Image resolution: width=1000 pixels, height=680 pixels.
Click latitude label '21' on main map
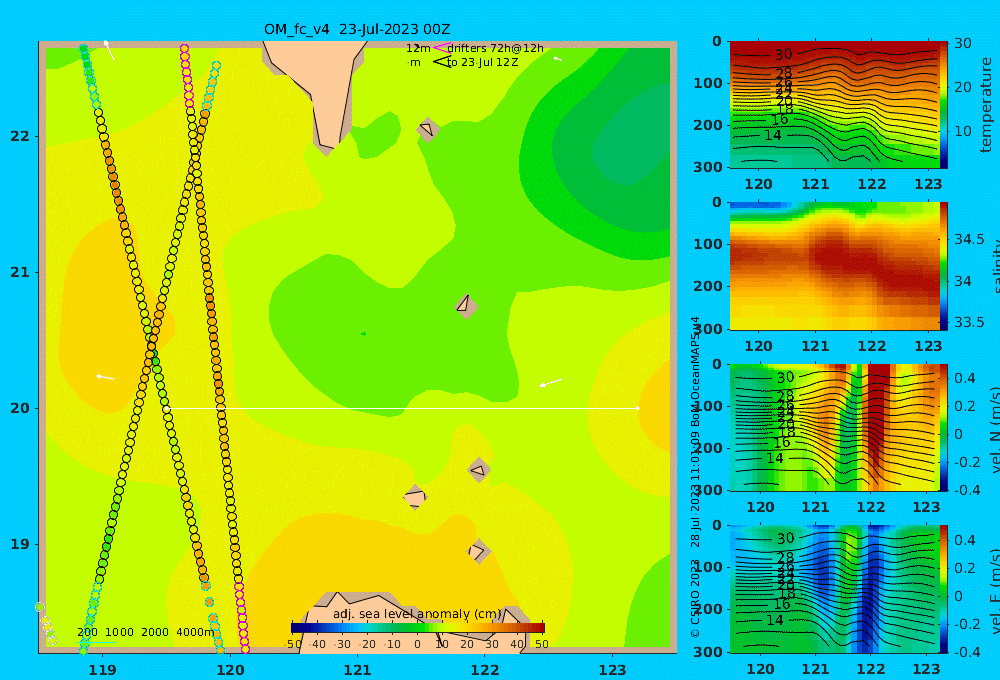click(20, 272)
